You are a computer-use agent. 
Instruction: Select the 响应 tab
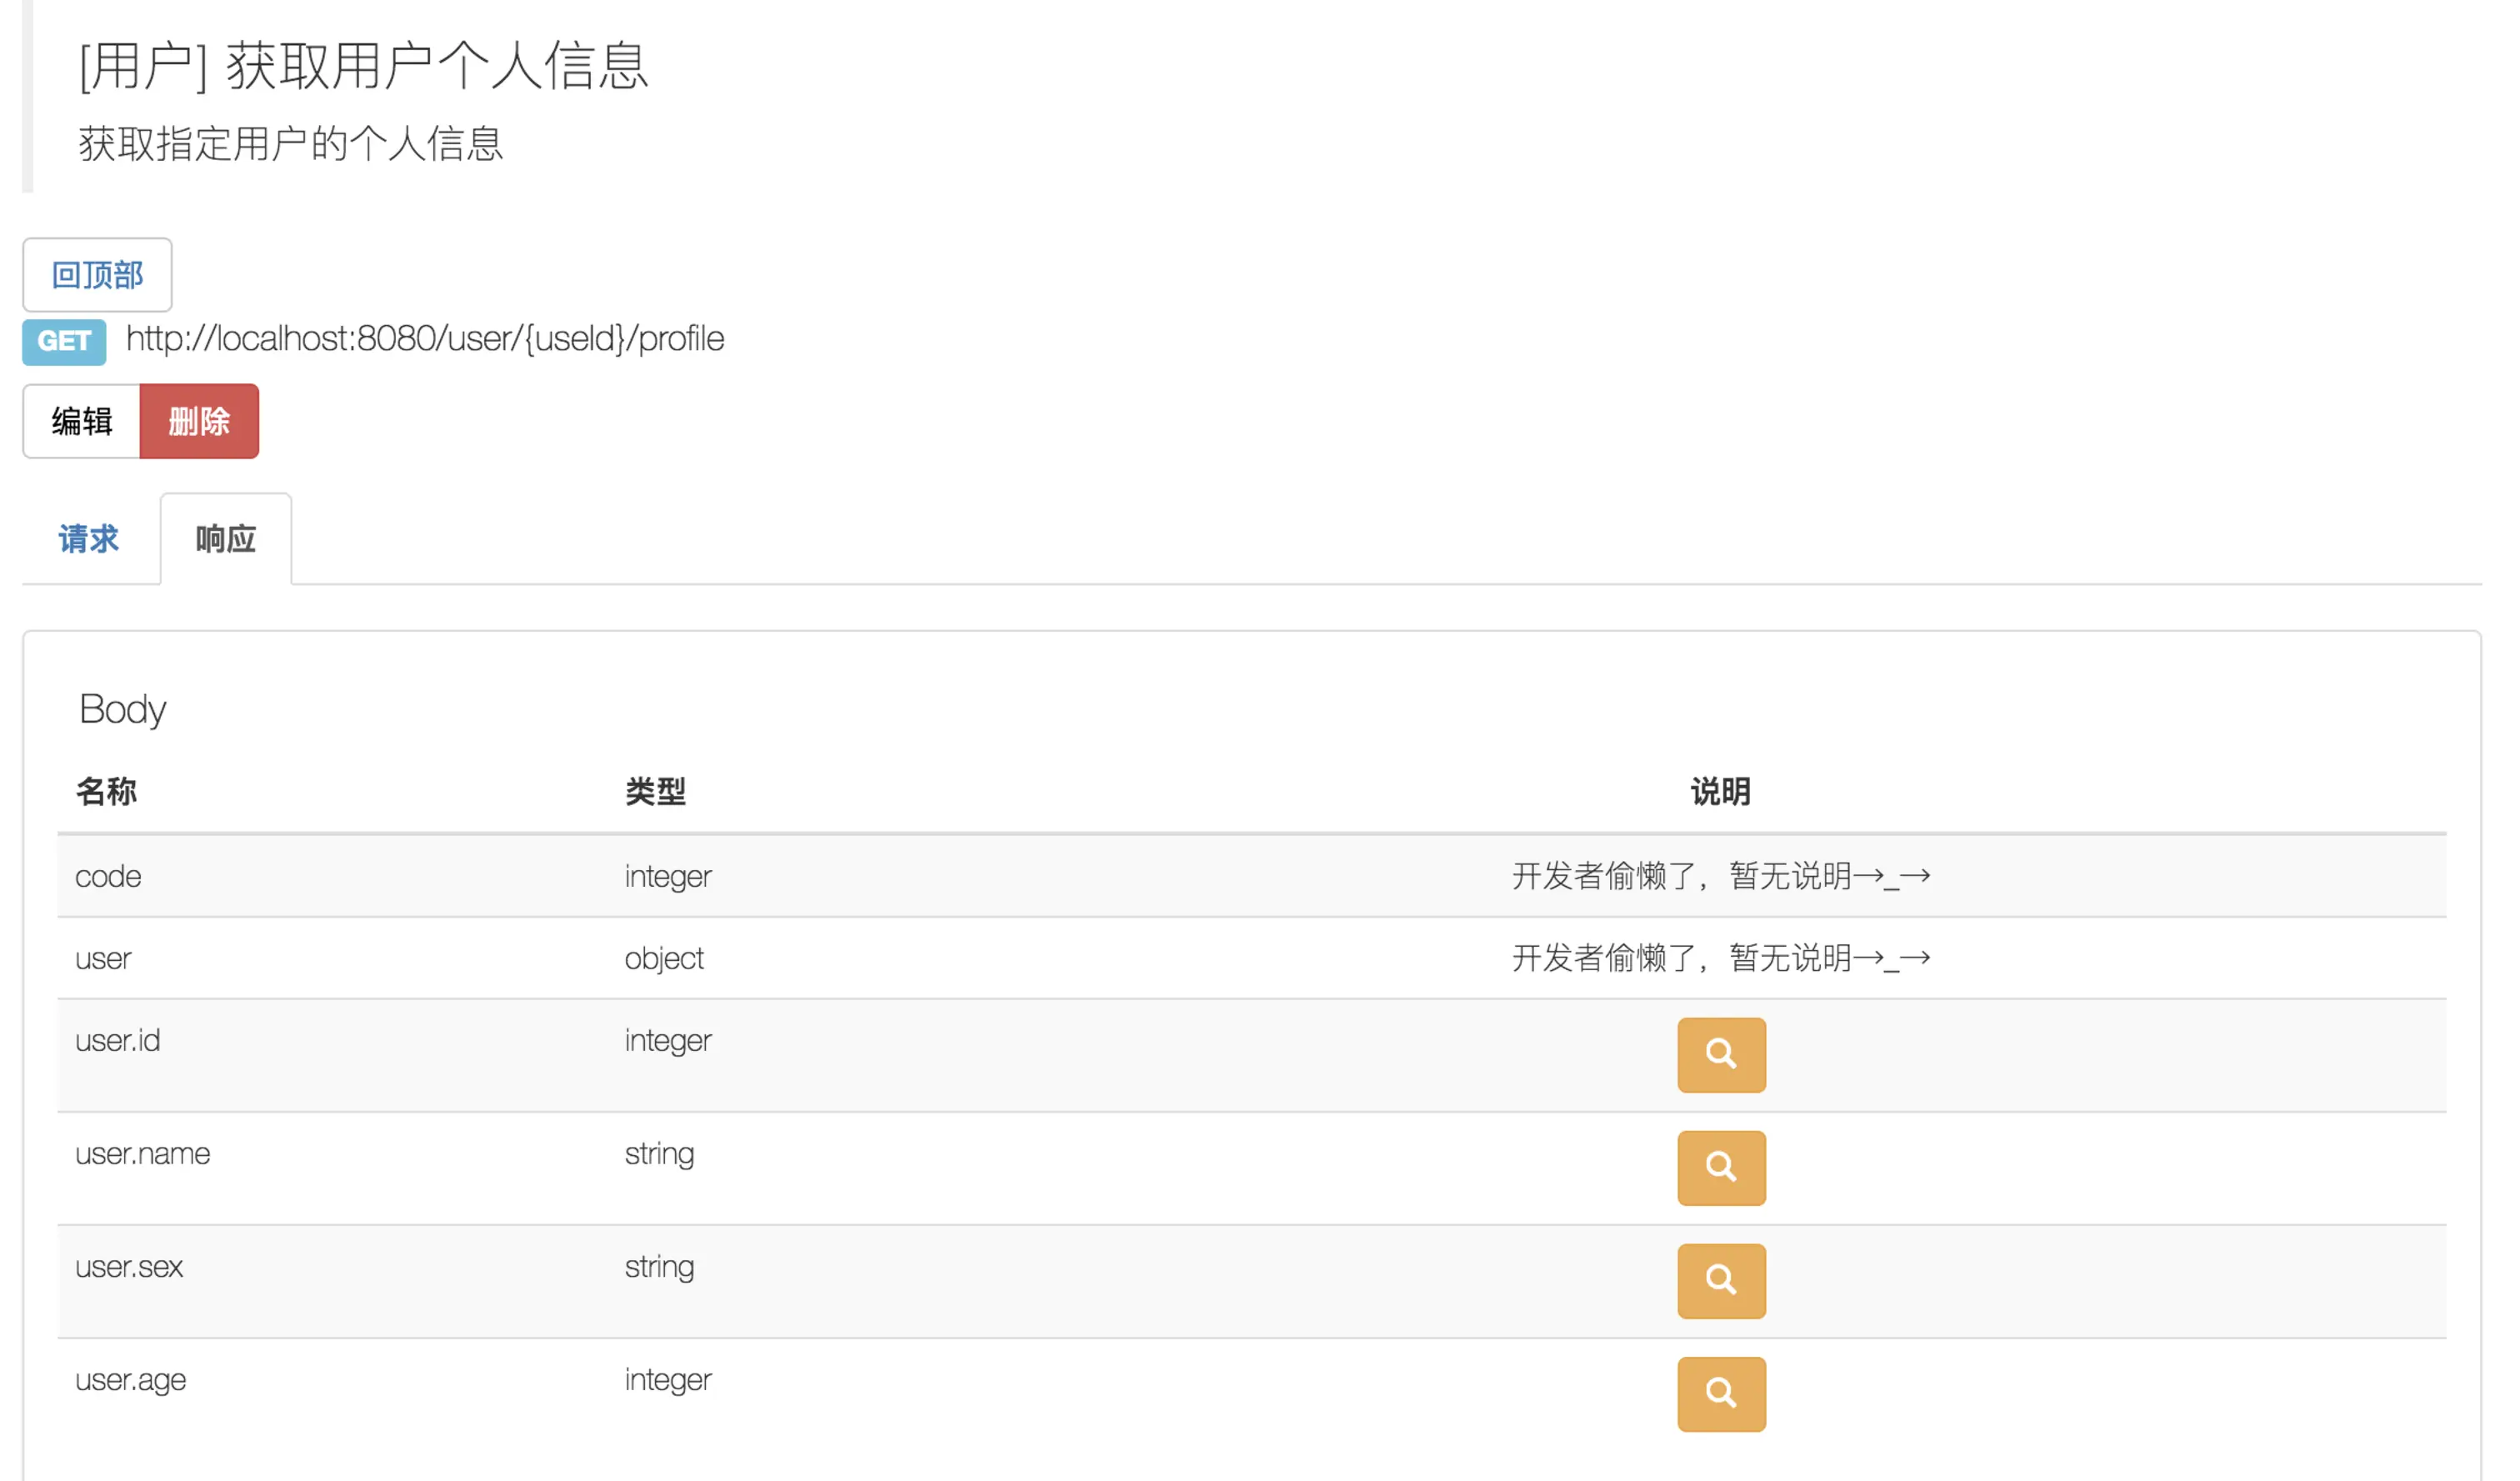(225, 539)
